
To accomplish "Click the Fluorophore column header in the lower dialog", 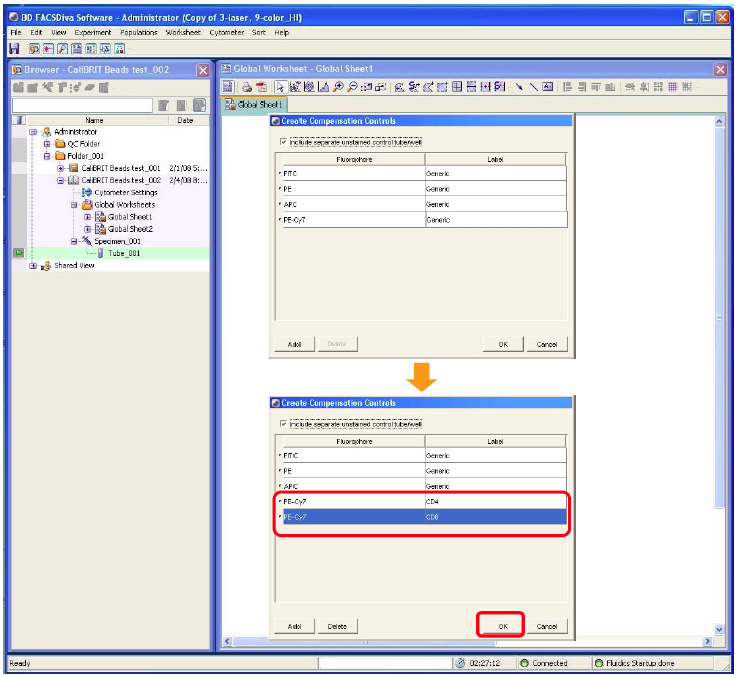I will (x=354, y=441).
